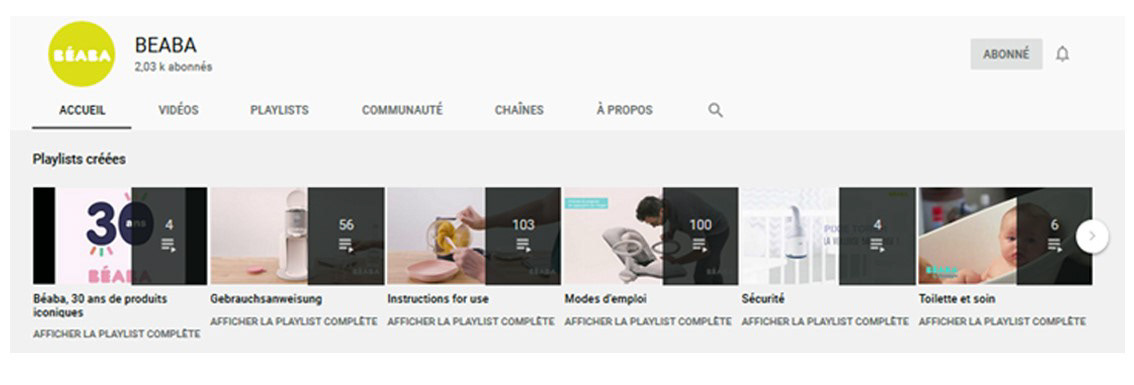Image resolution: width=1134 pixels, height=385 pixels.
Task: Click the 'Instructions for use' playlist title
Action: [x=438, y=299]
